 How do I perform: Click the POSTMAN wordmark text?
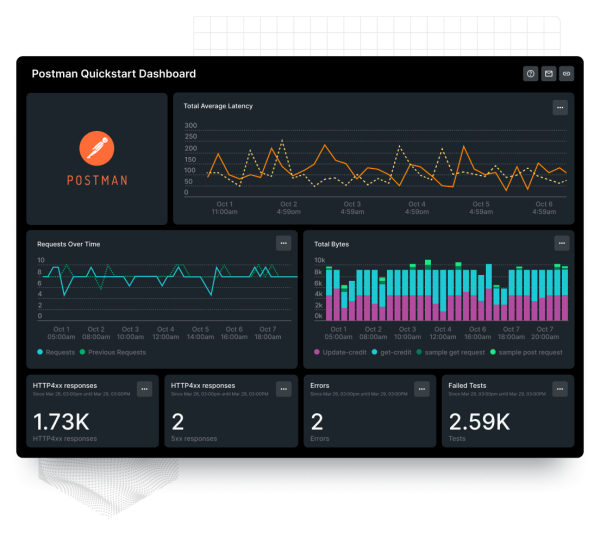pyautogui.click(x=97, y=180)
